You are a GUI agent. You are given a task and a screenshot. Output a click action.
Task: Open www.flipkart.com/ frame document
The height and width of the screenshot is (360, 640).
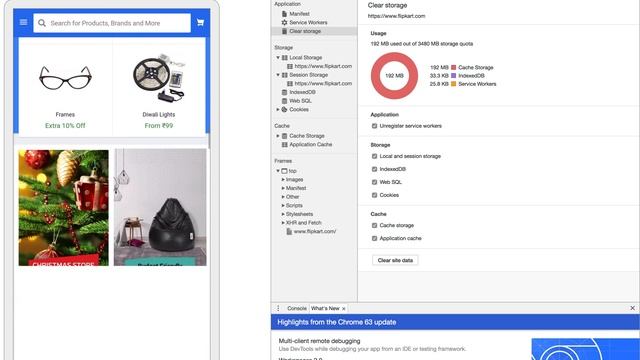click(x=315, y=231)
